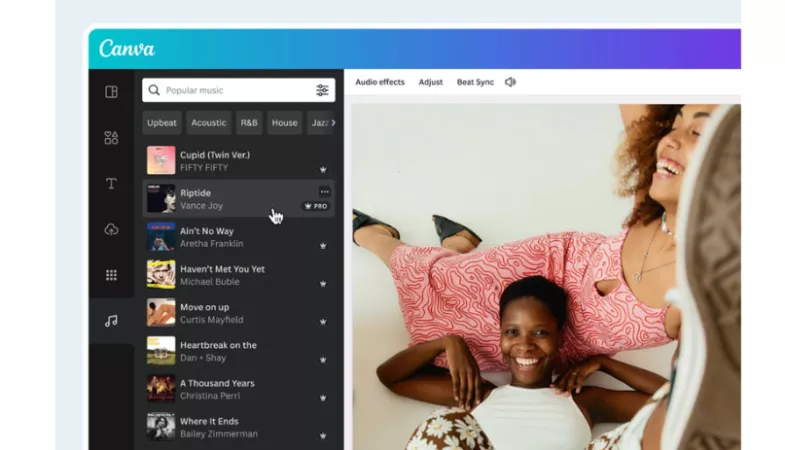
Task: Click the Where It Ends title
Action: coord(209,421)
